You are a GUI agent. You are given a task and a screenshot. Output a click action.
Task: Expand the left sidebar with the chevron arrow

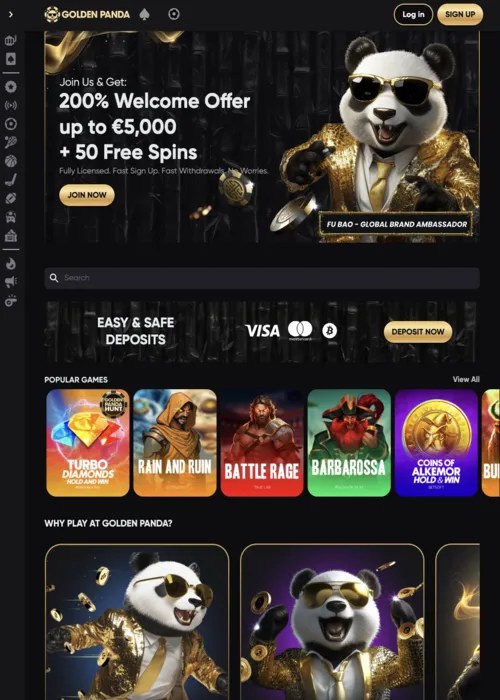click(x=11, y=14)
